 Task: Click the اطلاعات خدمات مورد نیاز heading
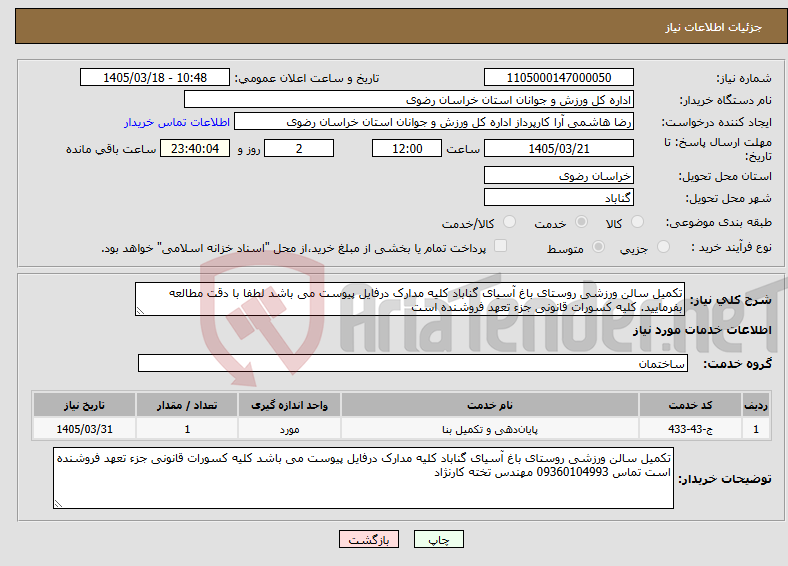click(702, 330)
